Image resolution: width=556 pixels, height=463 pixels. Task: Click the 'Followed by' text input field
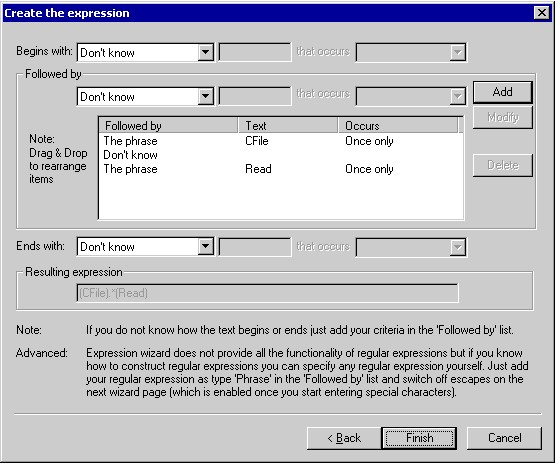[x=255, y=96]
